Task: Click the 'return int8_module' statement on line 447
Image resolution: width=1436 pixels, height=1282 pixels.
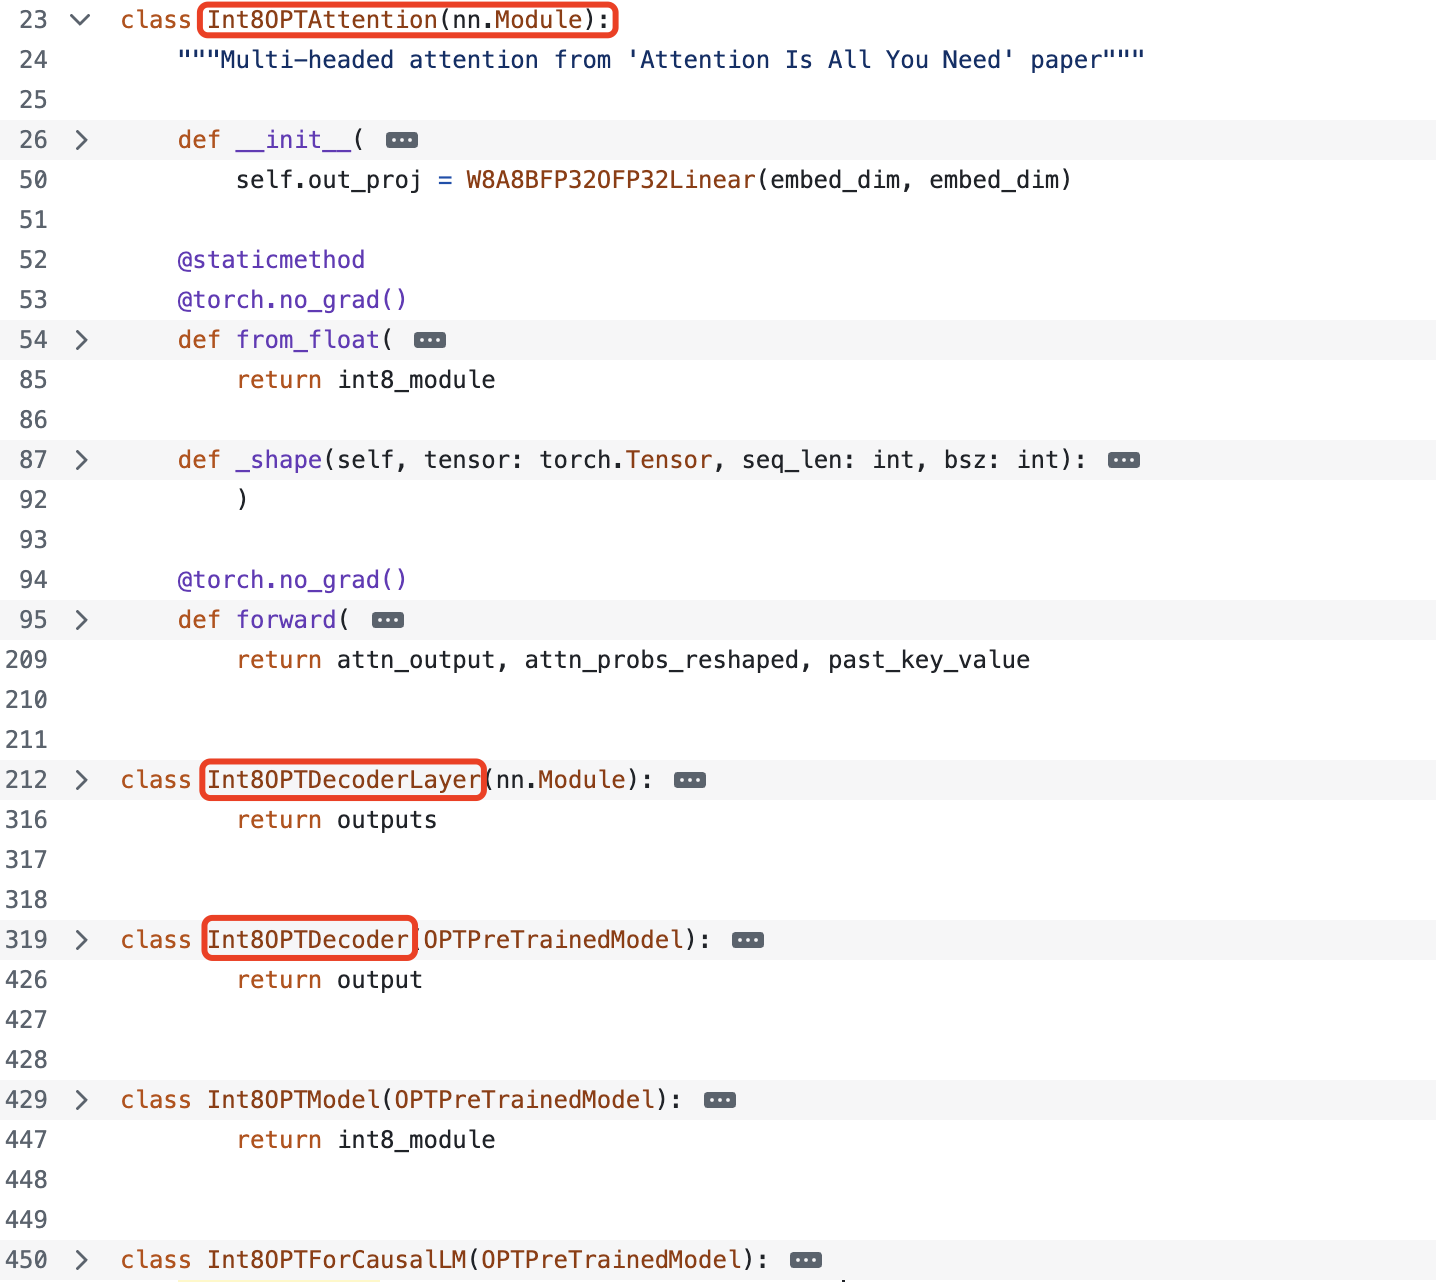Action: 366,1140
